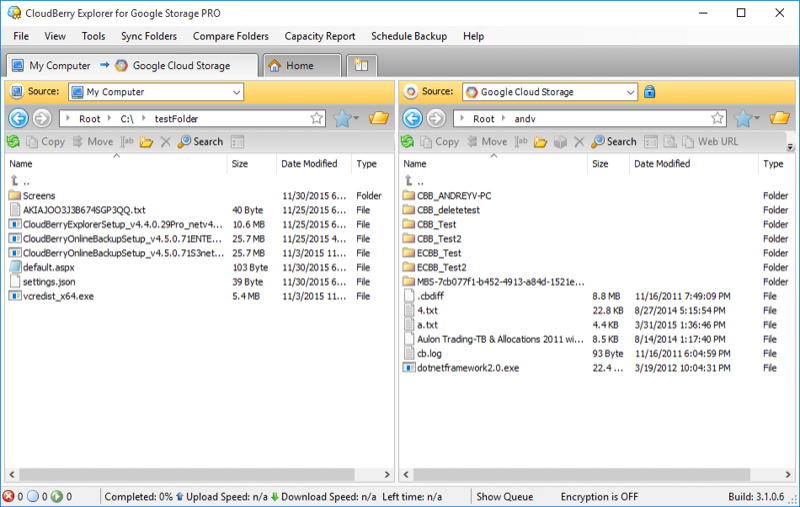The image size is (800, 507).
Task: Select the Screens folder
Action: coord(39,195)
